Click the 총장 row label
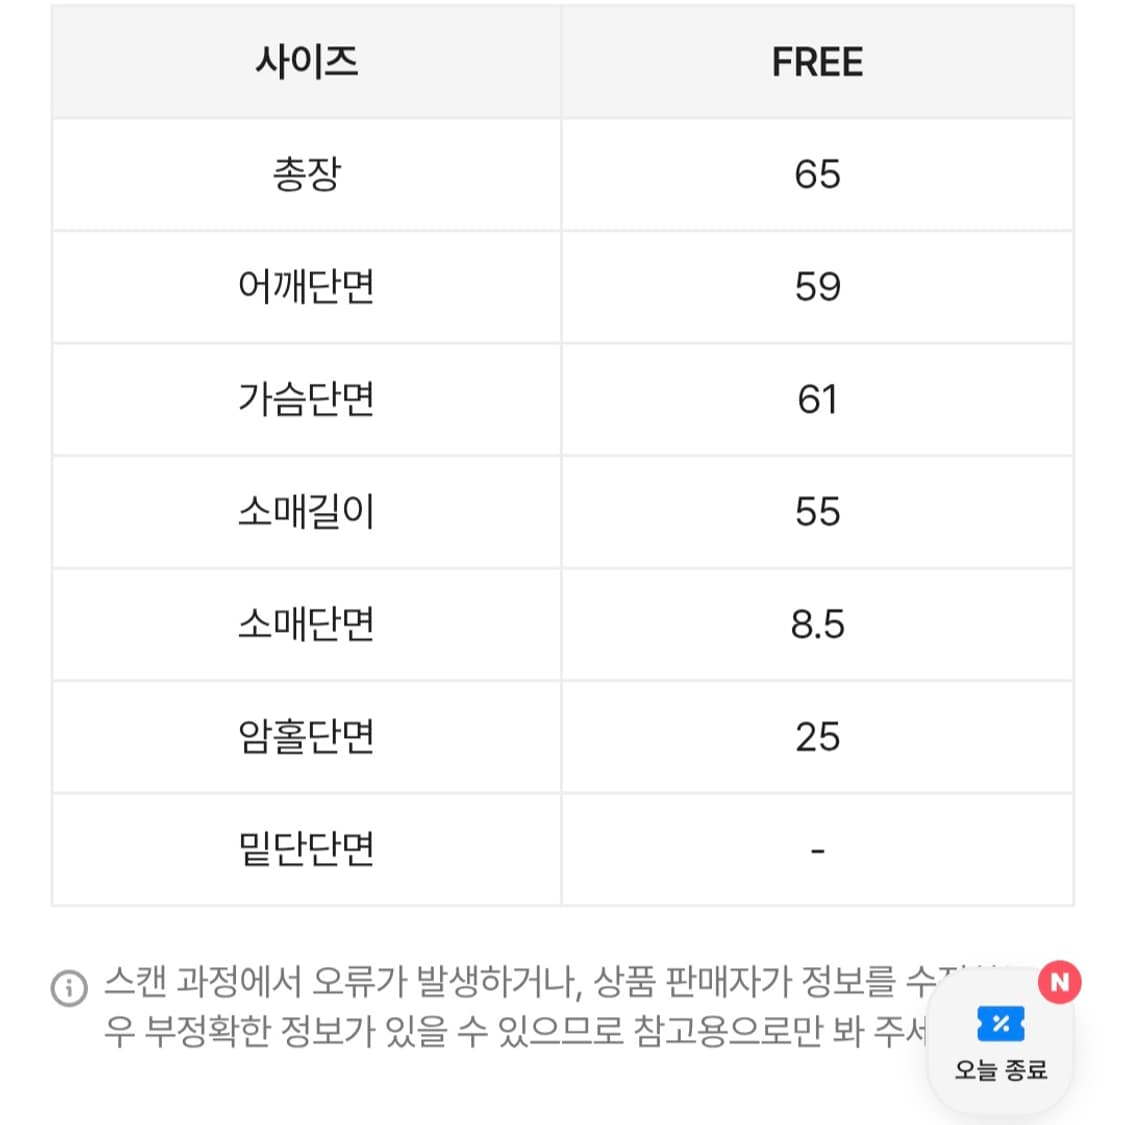 pyautogui.click(x=306, y=175)
